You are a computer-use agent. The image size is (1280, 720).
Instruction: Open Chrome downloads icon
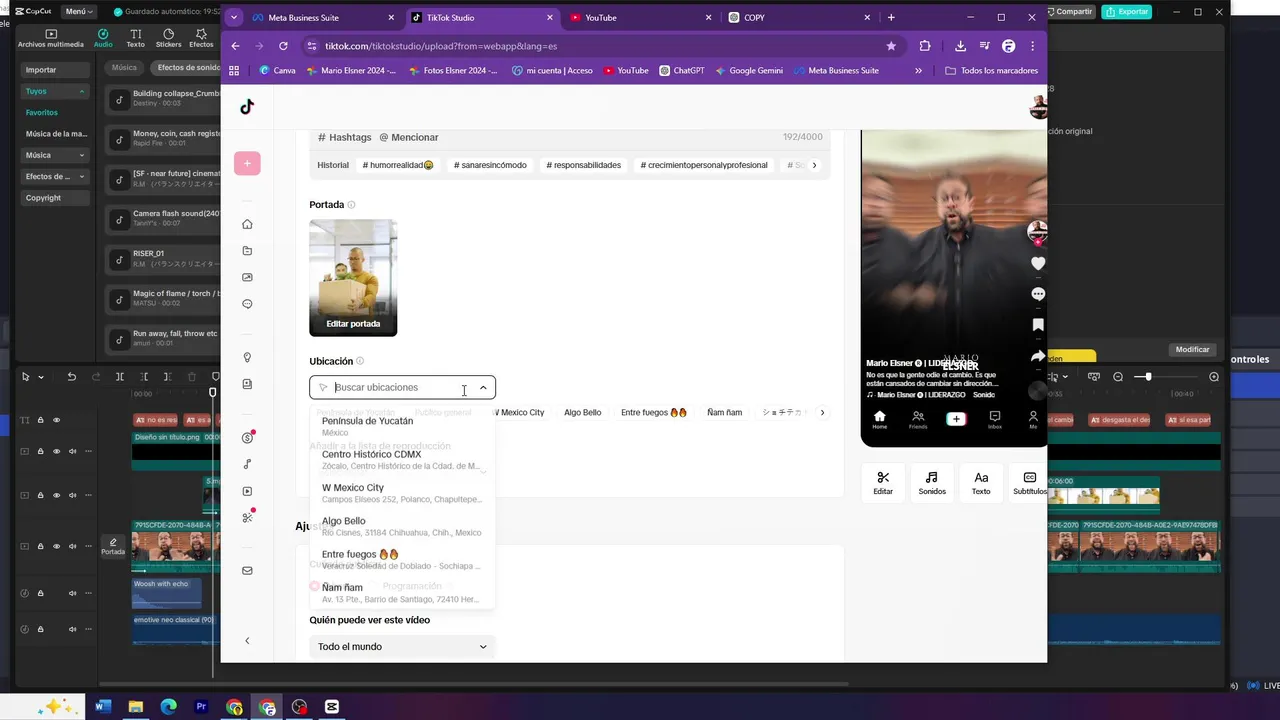coord(960,46)
